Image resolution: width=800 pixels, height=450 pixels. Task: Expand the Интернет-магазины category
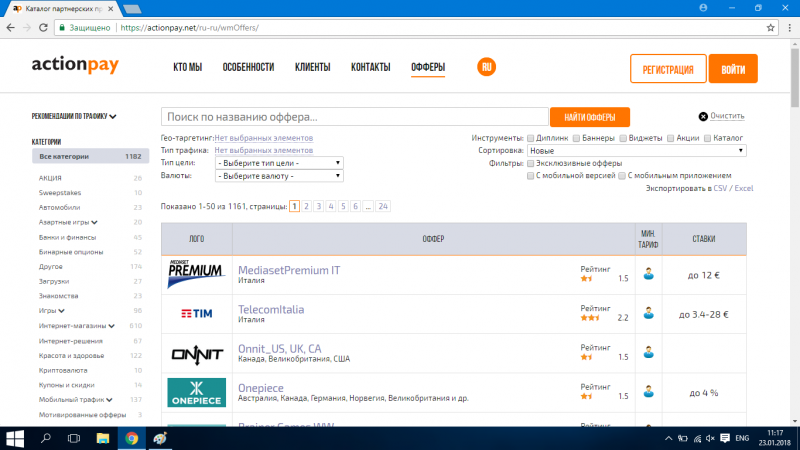coord(77,326)
